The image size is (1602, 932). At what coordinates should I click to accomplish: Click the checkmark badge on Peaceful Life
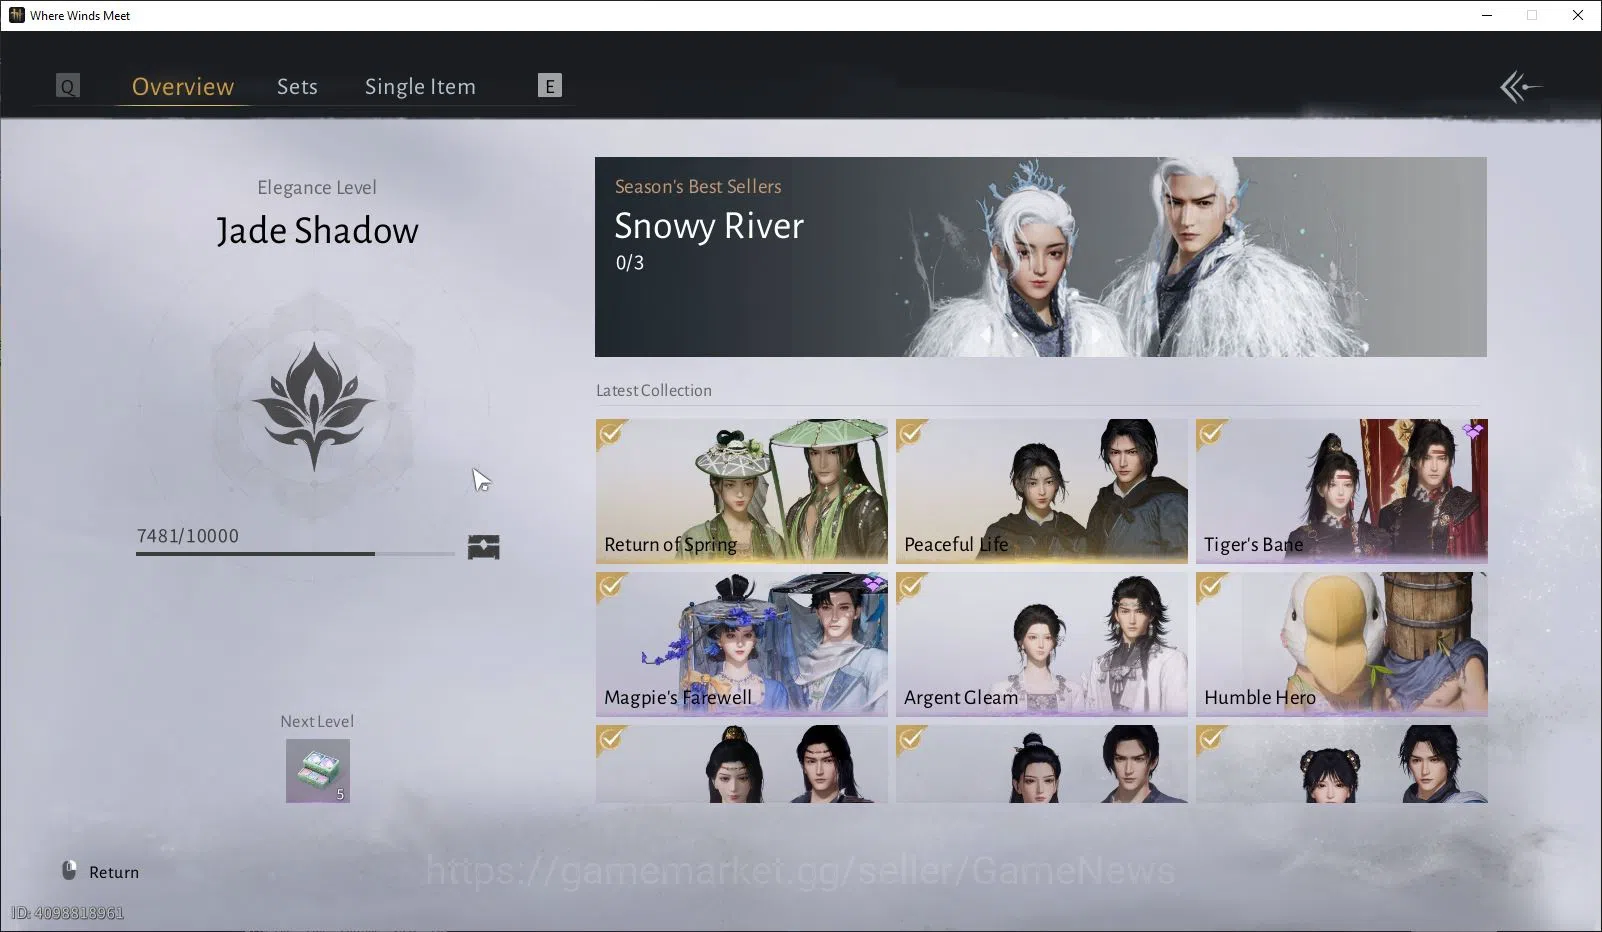point(911,434)
